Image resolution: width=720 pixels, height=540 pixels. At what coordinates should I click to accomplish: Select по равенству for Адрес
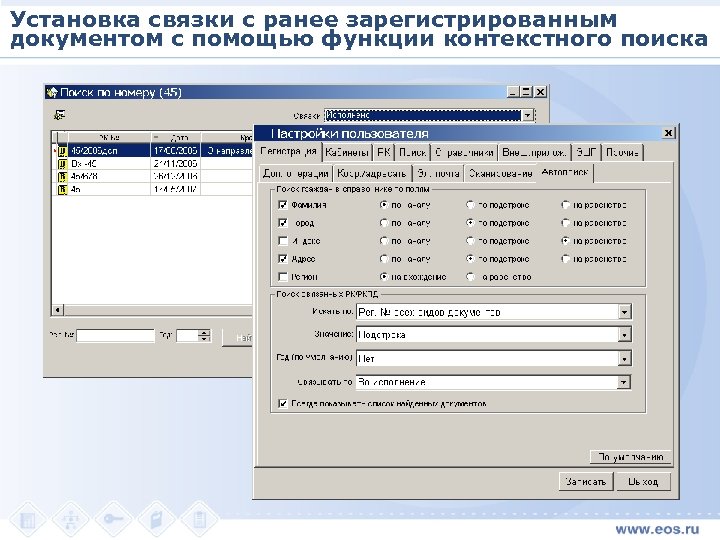tap(566, 259)
